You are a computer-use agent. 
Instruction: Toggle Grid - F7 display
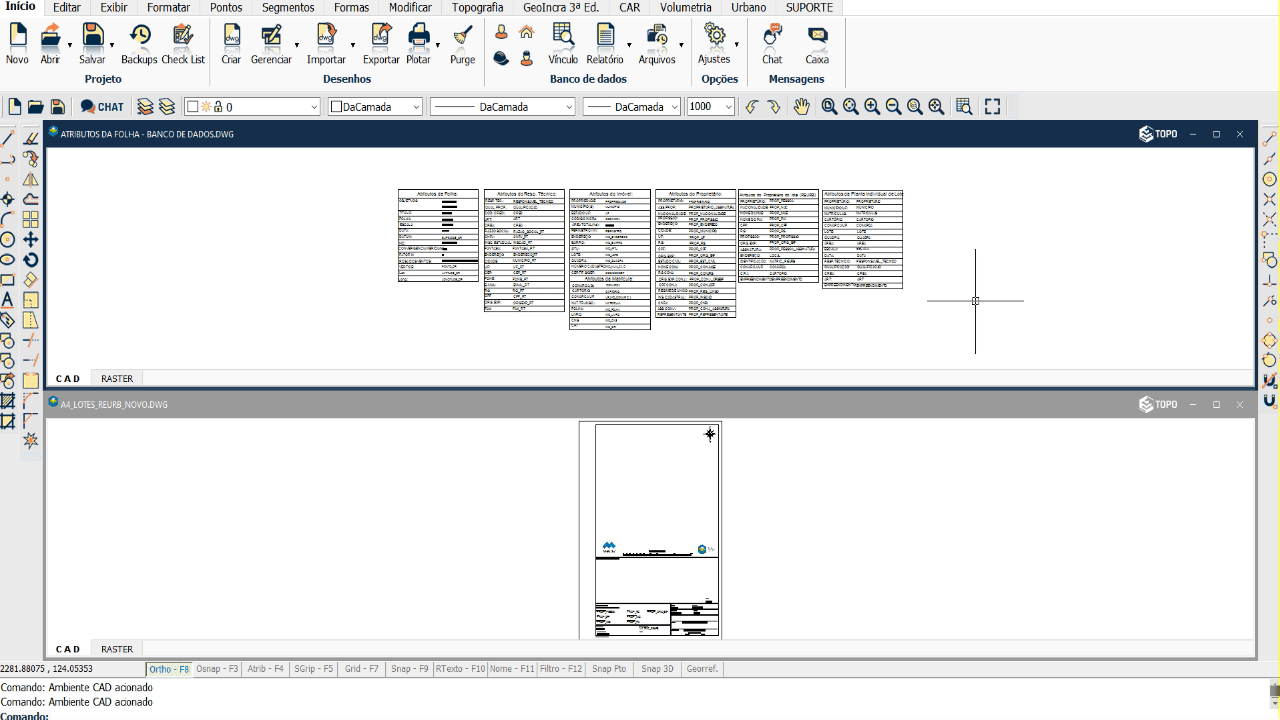361,669
